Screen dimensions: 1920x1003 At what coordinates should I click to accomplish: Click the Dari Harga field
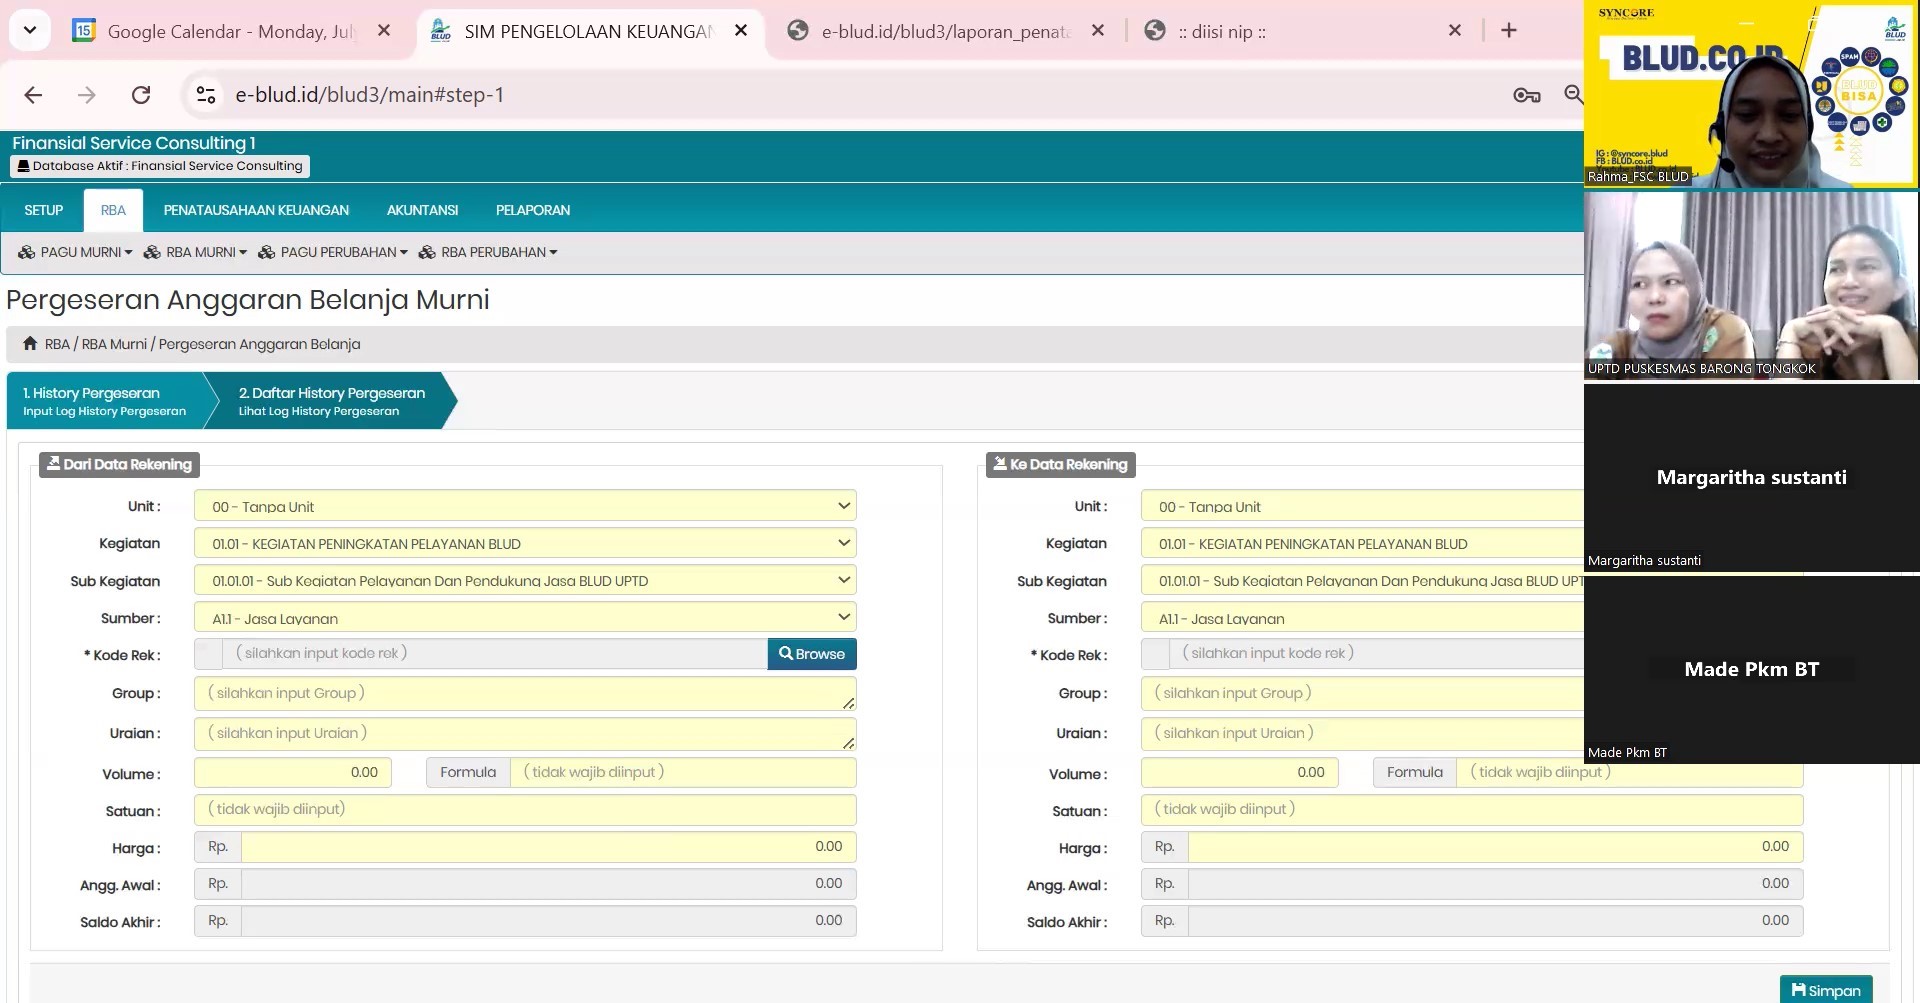point(549,847)
